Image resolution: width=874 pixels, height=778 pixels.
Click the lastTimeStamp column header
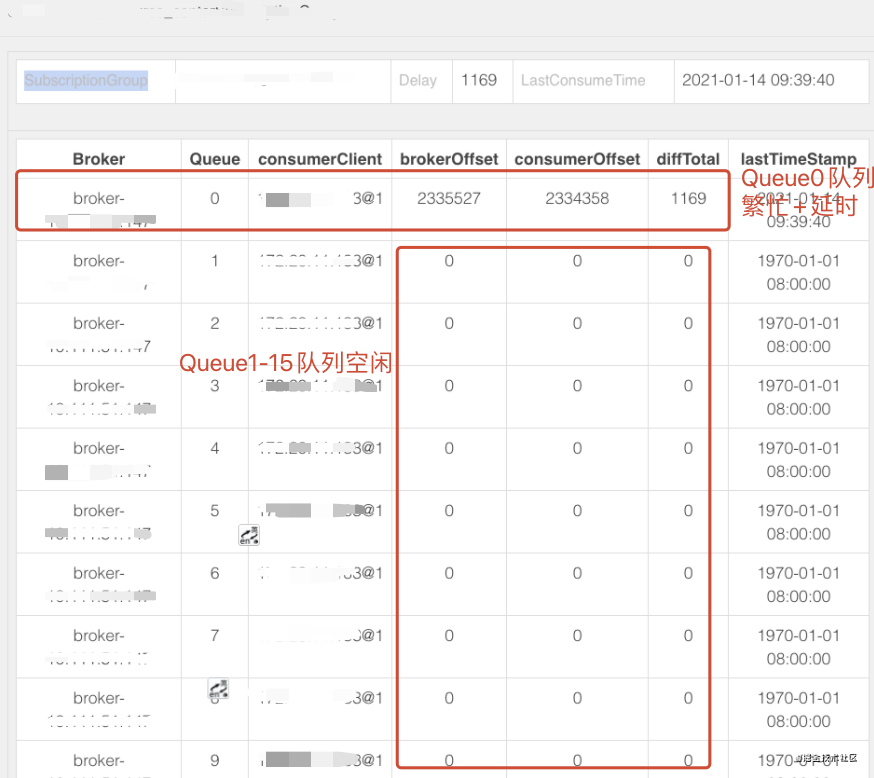click(x=798, y=159)
